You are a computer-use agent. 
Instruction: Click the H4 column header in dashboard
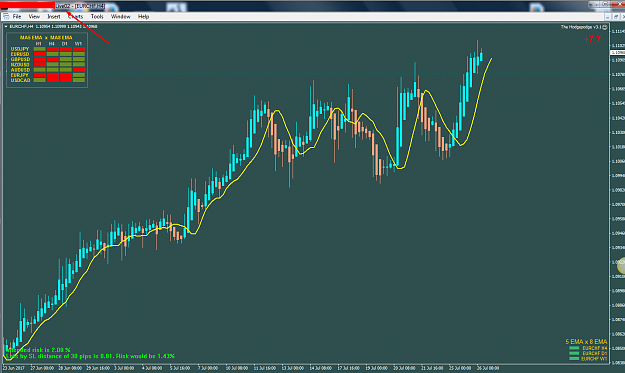click(x=52, y=43)
